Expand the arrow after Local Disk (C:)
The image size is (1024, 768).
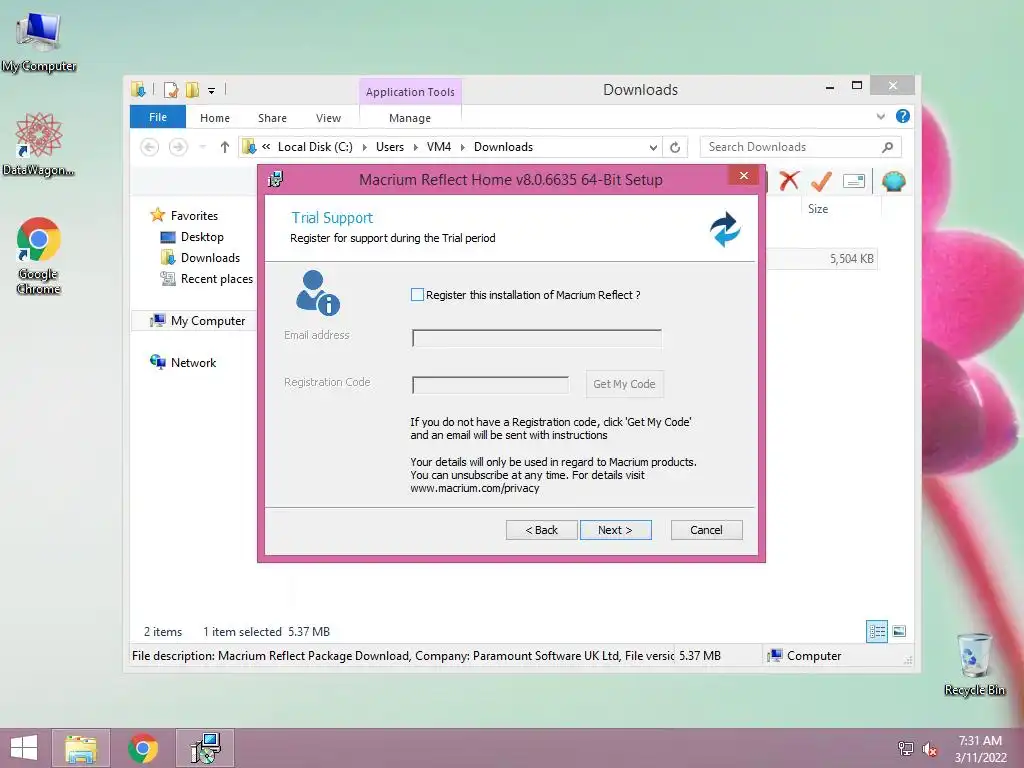pyautogui.click(x=364, y=148)
